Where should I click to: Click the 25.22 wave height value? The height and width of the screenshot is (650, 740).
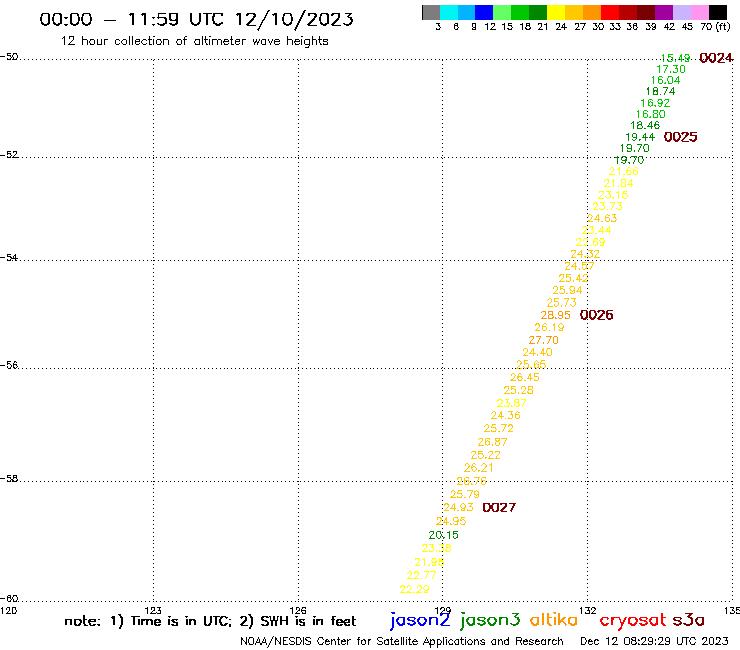[x=486, y=455]
